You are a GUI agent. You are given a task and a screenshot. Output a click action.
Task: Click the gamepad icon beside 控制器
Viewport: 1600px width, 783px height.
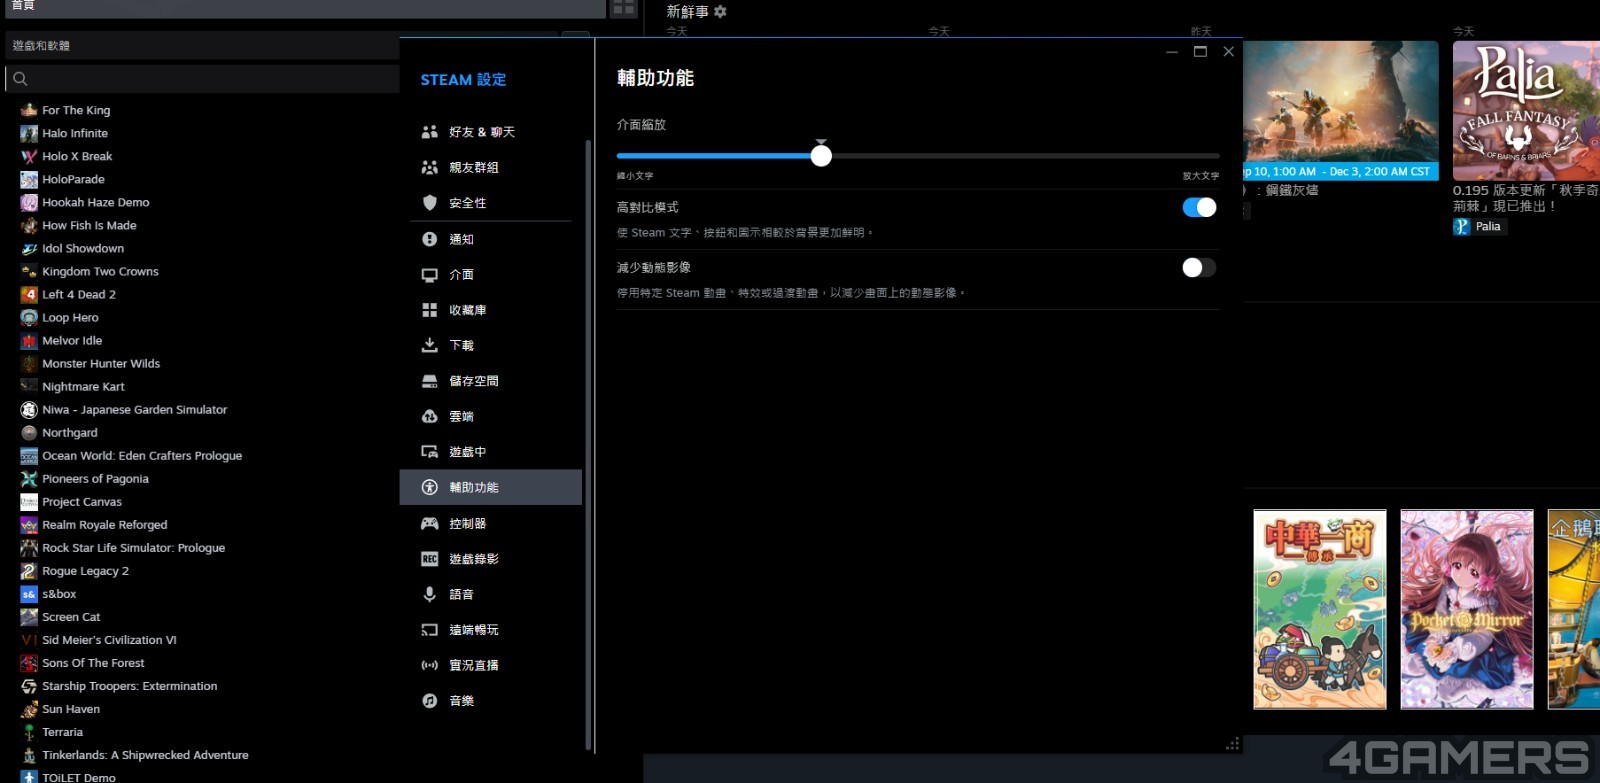430,523
